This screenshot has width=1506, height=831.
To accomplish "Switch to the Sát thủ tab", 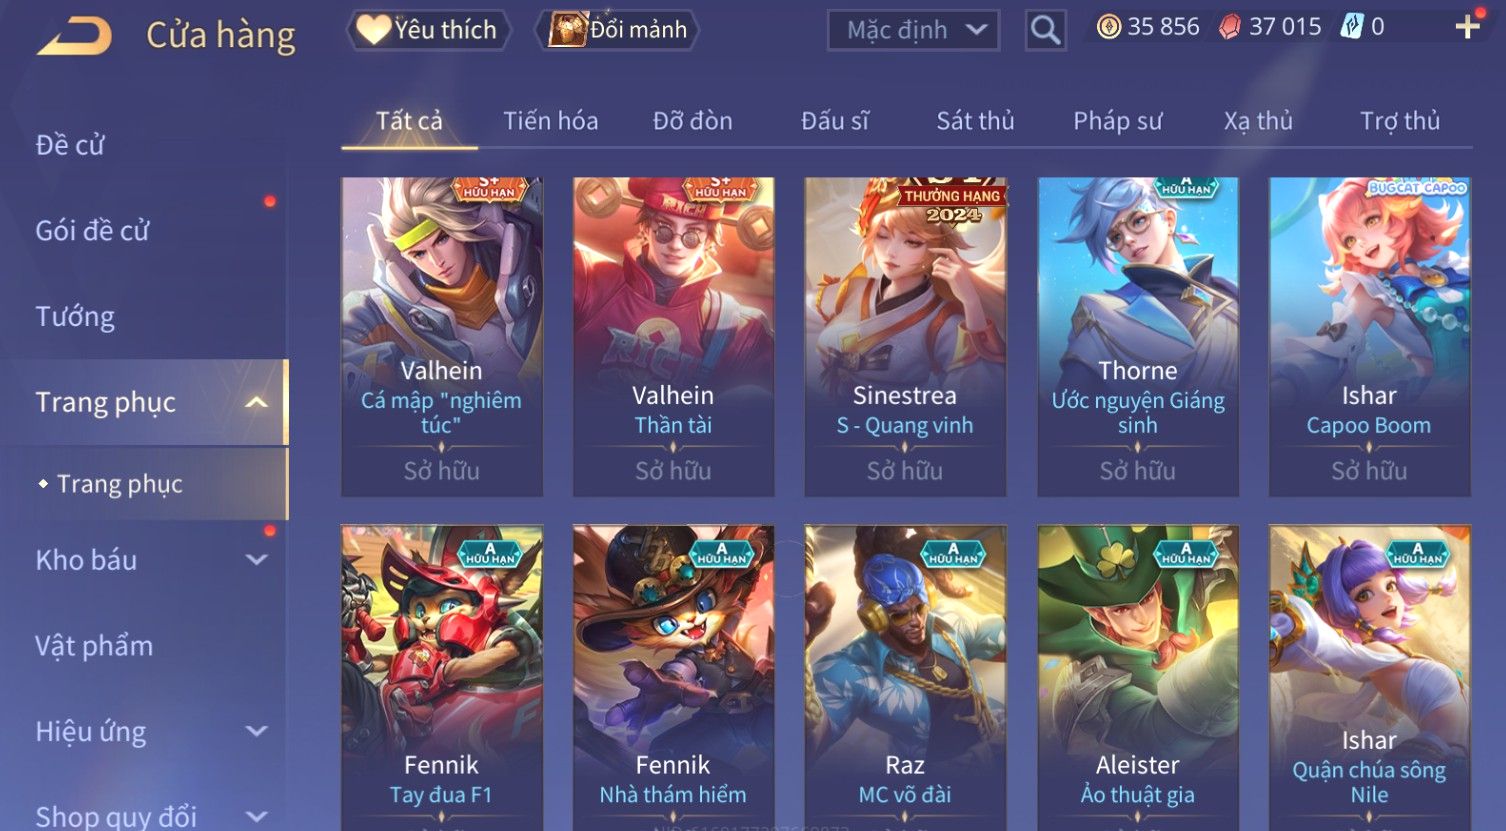I will tap(975, 121).
